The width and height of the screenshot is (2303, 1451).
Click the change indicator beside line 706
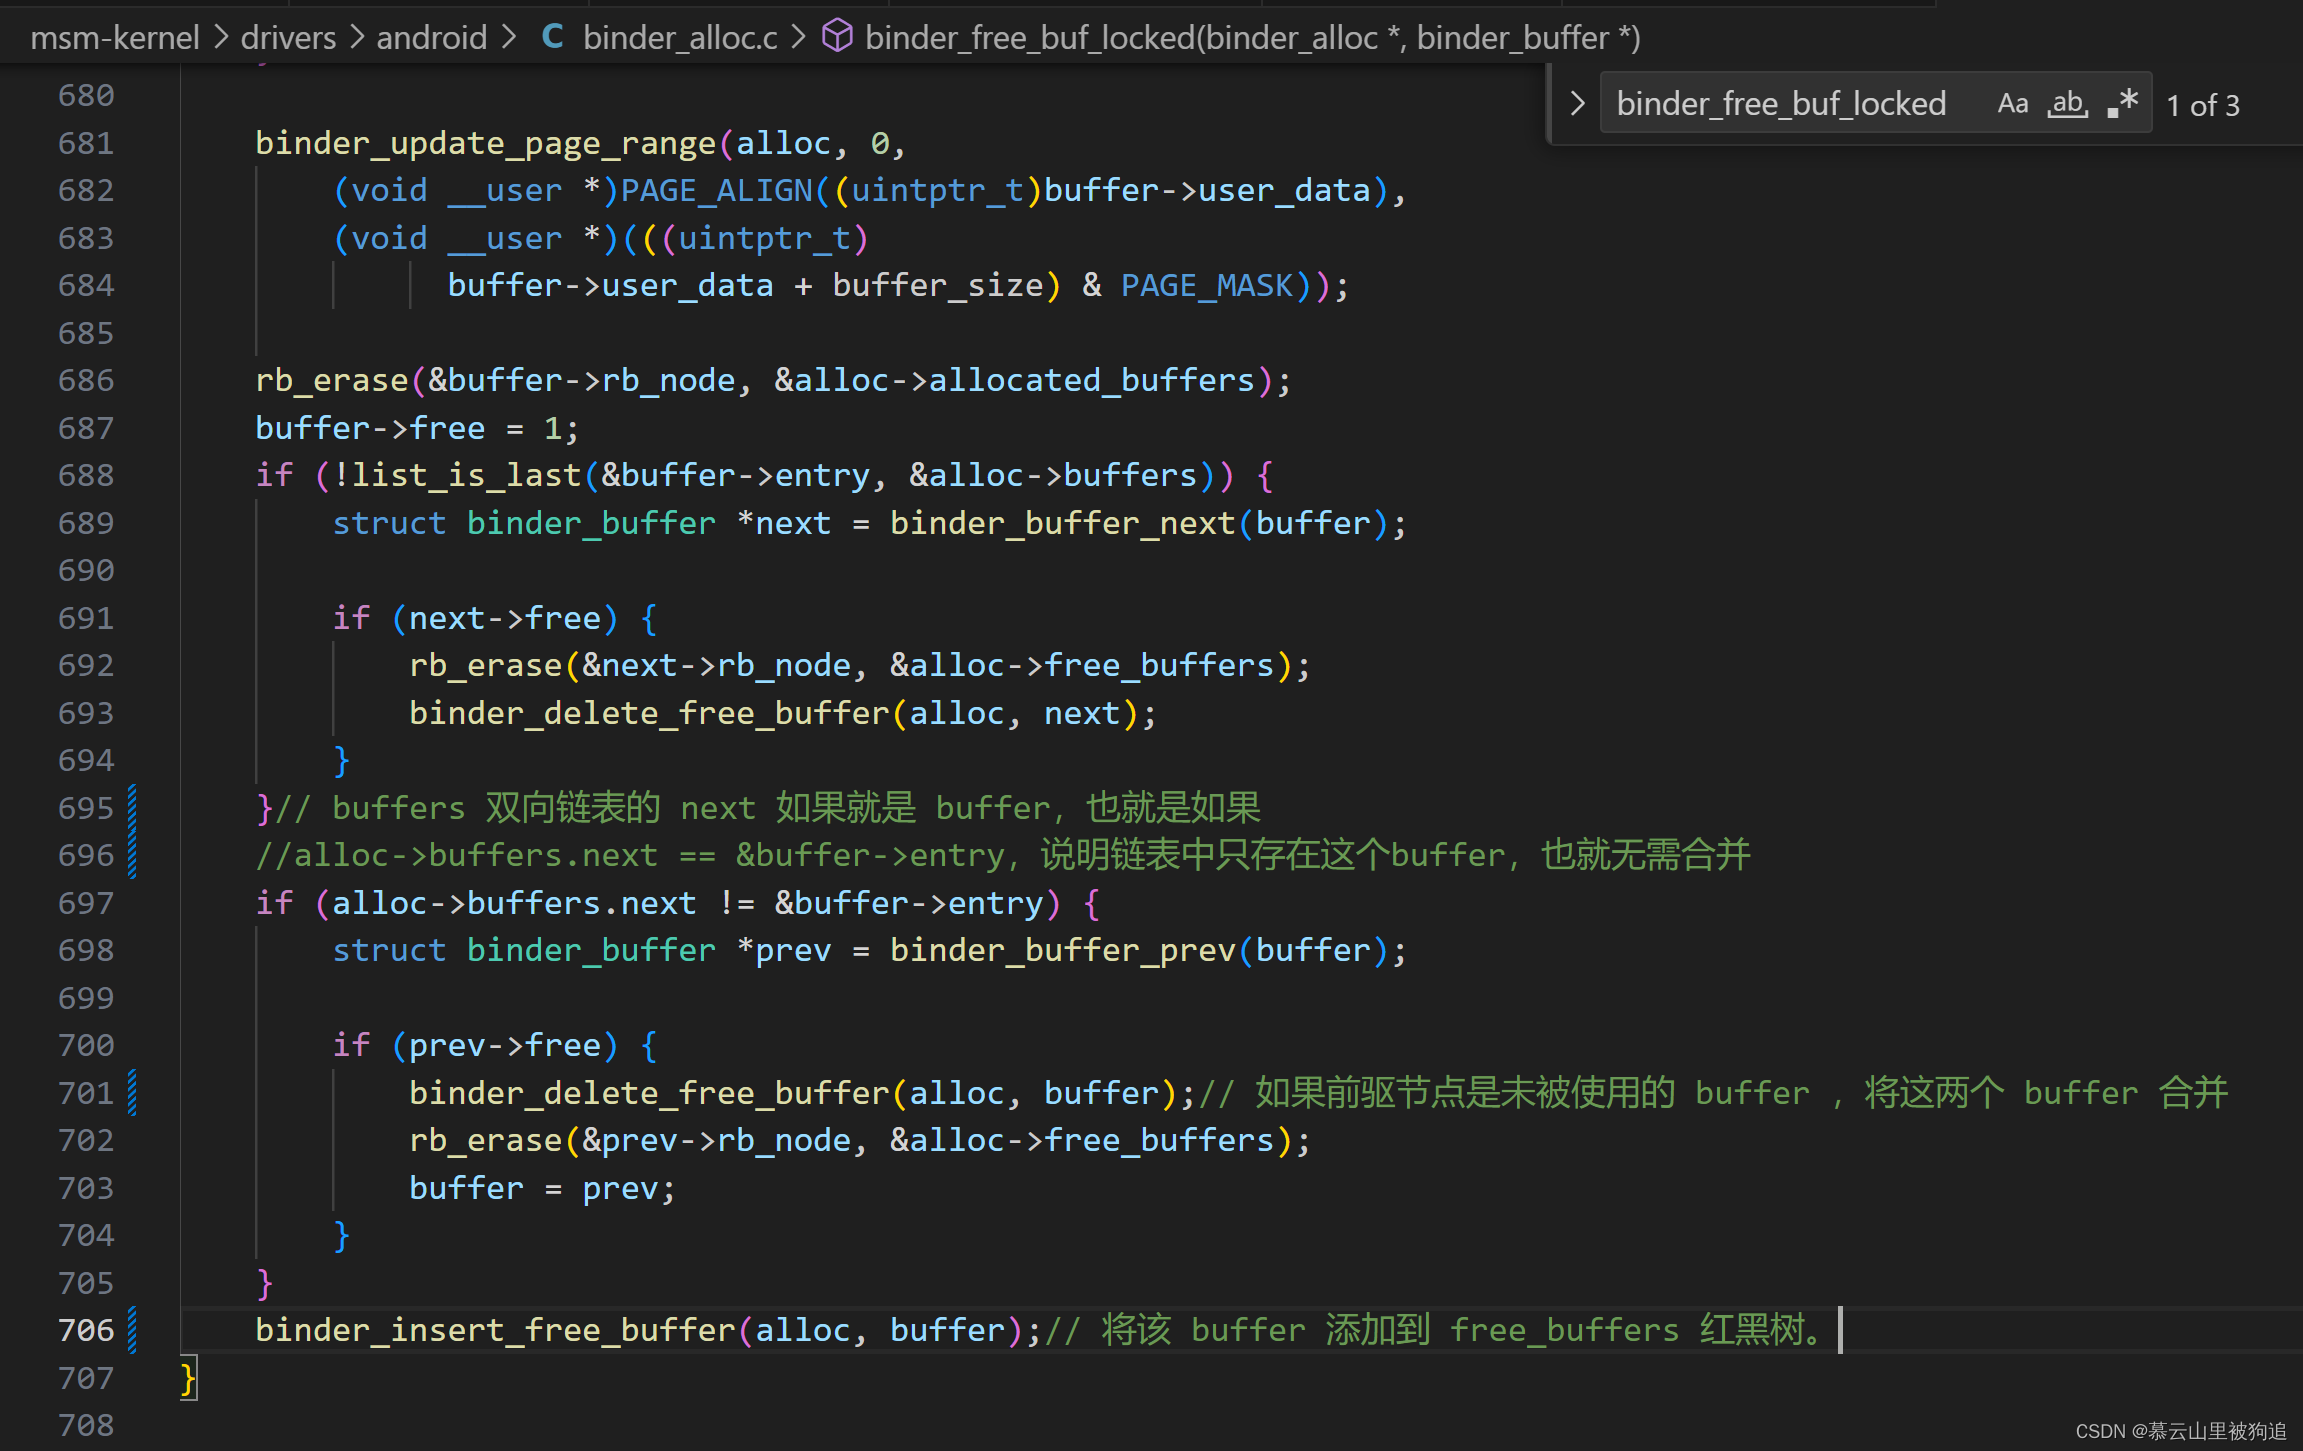[132, 1330]
